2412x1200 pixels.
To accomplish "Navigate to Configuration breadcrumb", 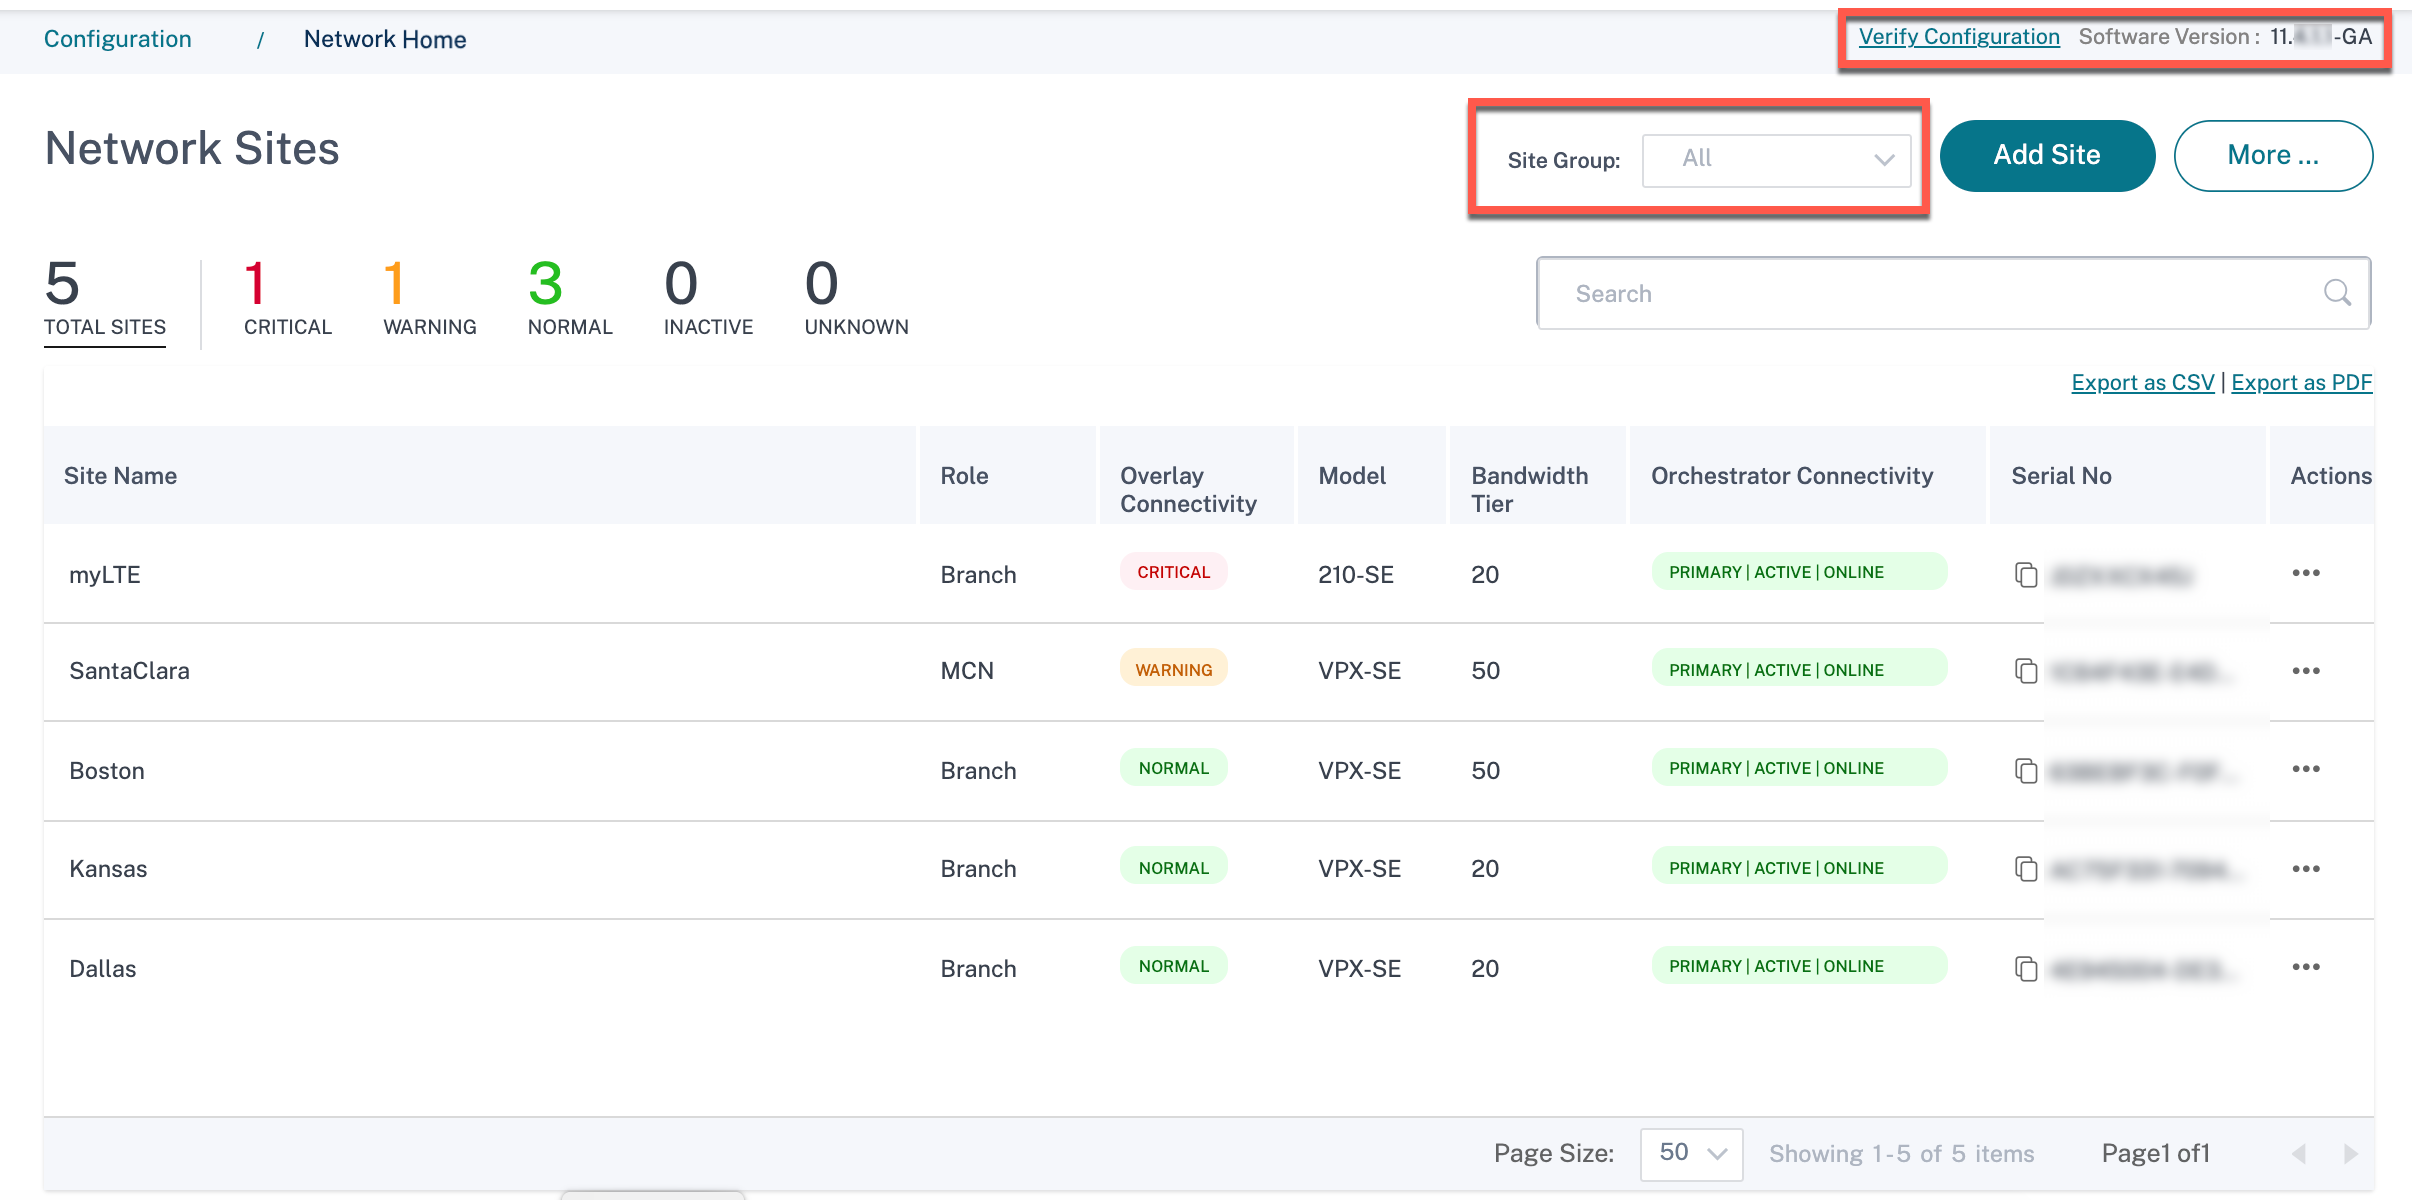I will click(118, 39).
